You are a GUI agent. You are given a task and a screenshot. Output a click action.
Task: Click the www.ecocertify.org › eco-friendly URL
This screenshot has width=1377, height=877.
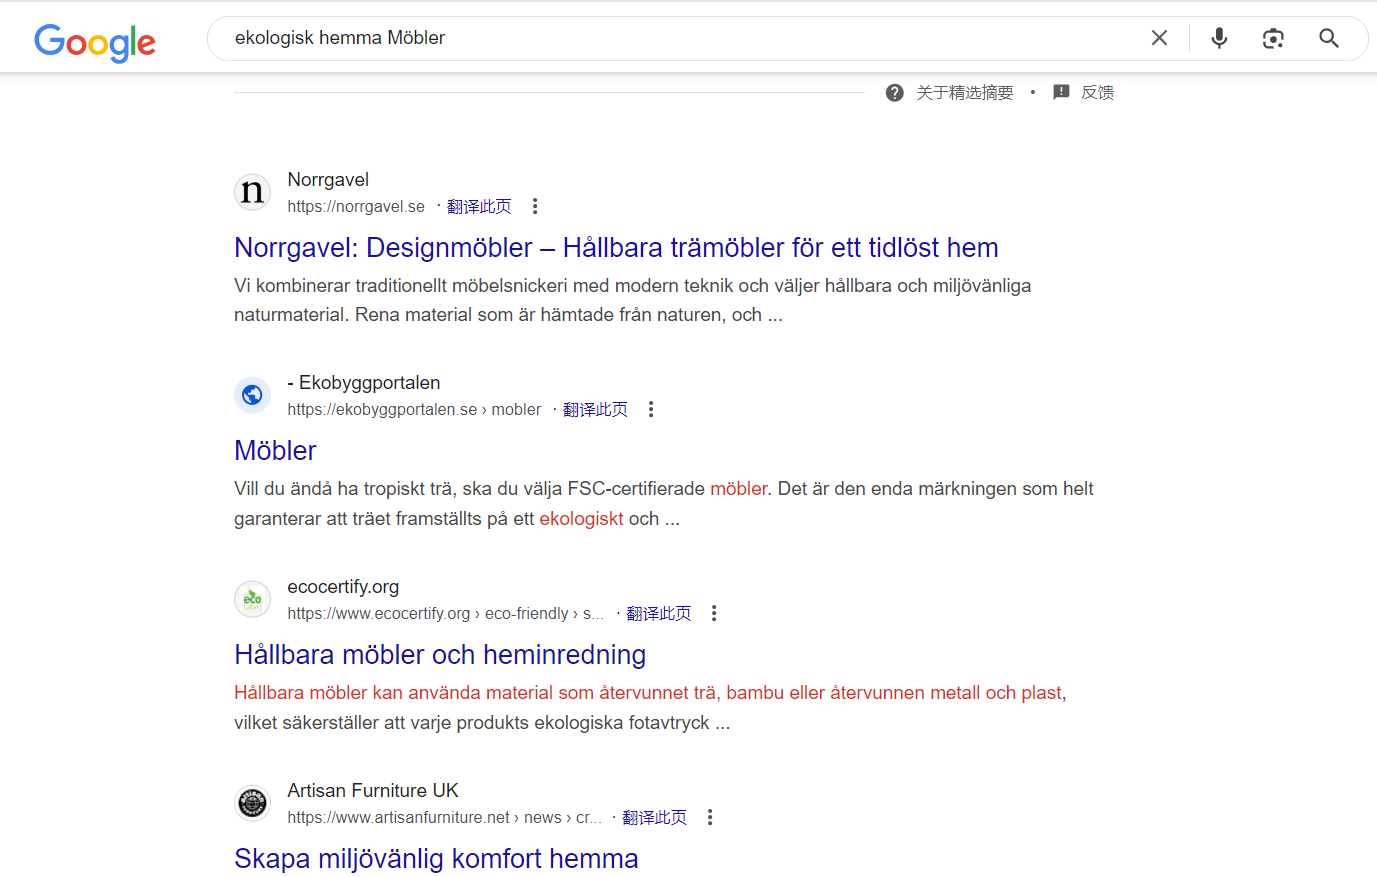[446, 613]
